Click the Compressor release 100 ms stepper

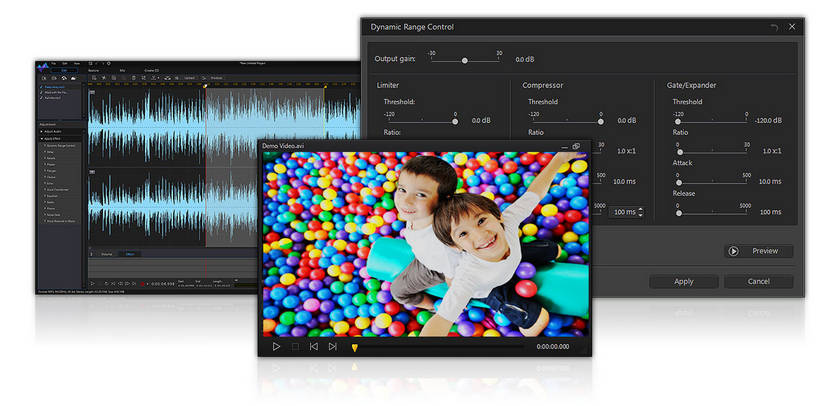click(640, 212)
